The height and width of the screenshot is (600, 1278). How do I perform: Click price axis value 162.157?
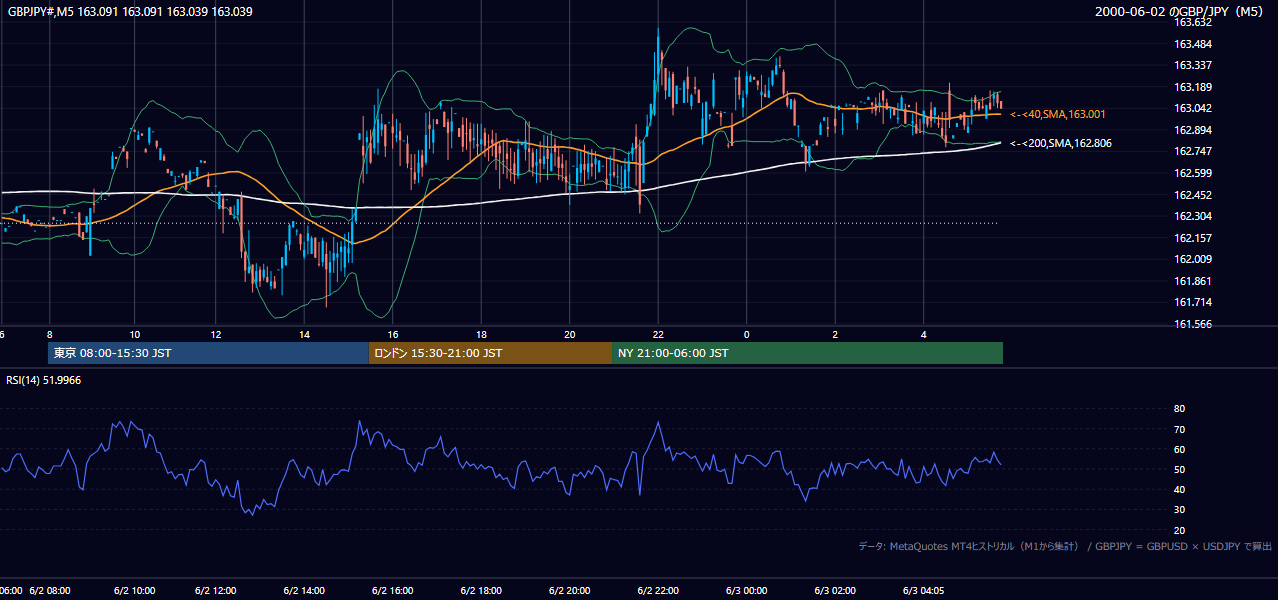pos(1192,238)
